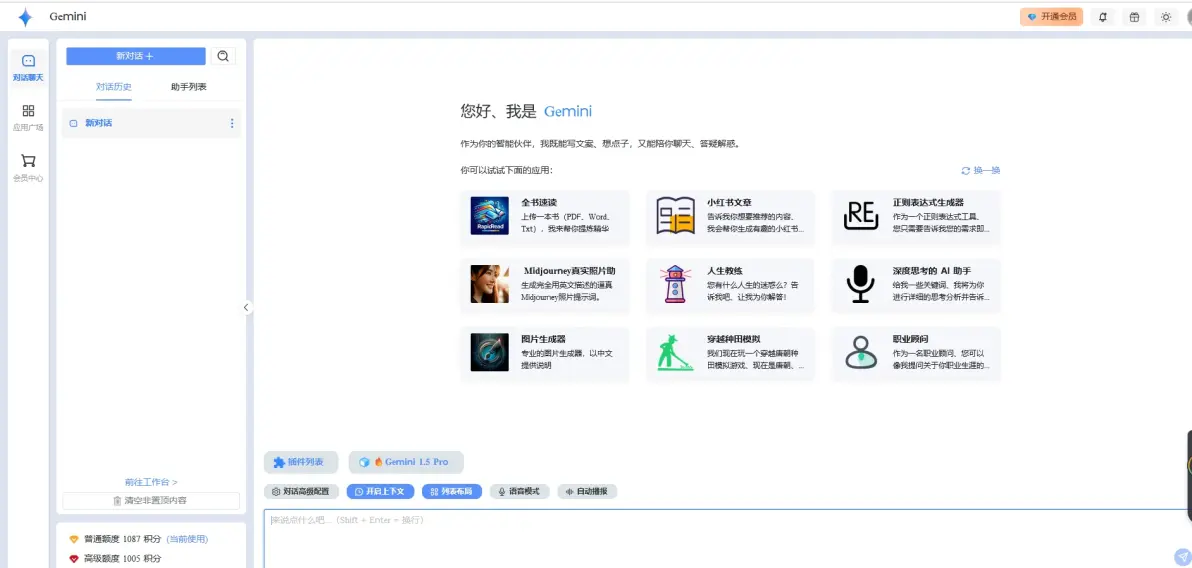The width and height of the screenshot is (1192, 568).
Task: Select the 新对话 conversation in history
Action: pos(151,123)
